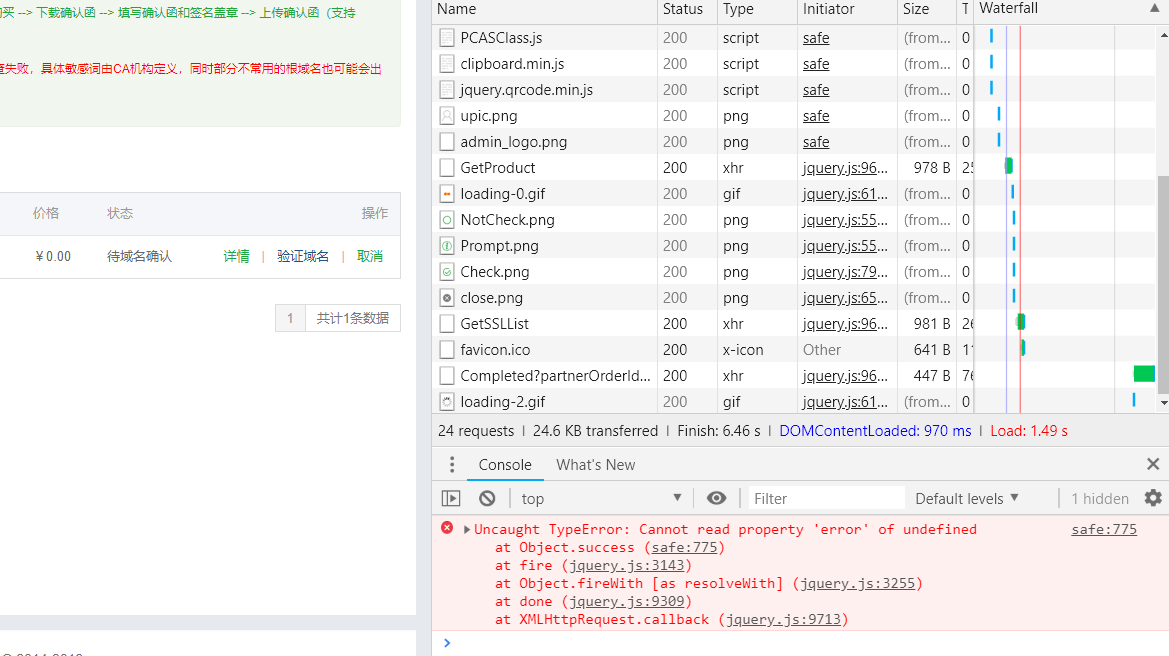Click the red error icon in console
Screen dimensions: 1169x656
(447, 528)
